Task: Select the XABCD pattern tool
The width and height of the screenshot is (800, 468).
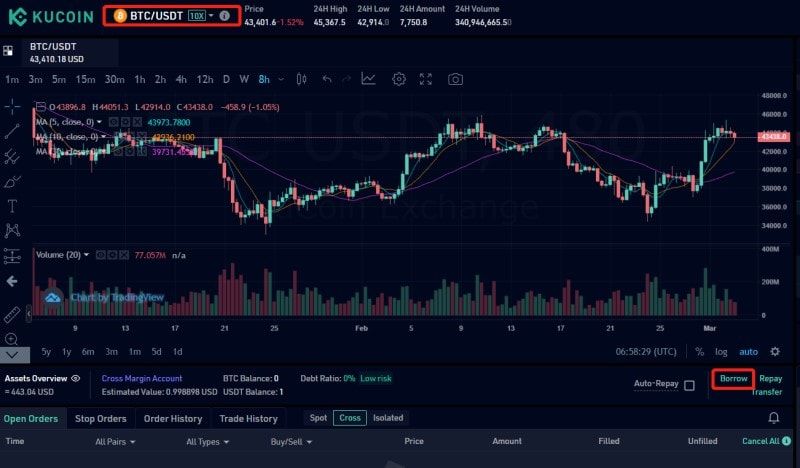Action: 12,231
